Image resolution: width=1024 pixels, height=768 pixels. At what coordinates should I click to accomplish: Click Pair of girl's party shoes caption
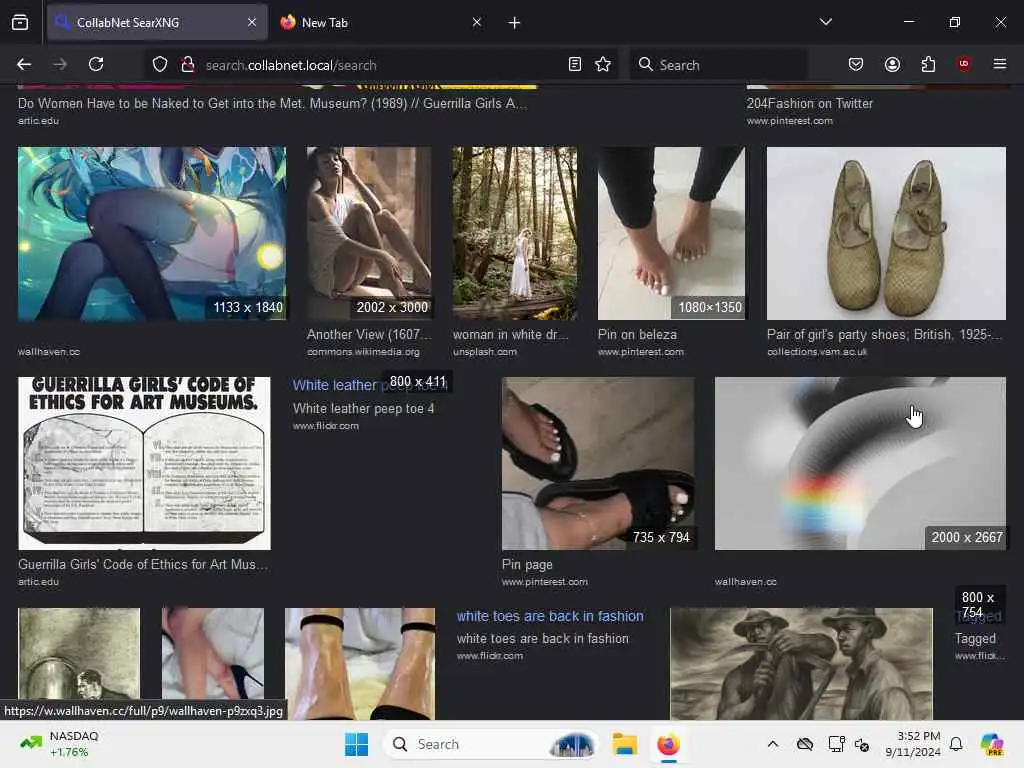tap(884, 334)
